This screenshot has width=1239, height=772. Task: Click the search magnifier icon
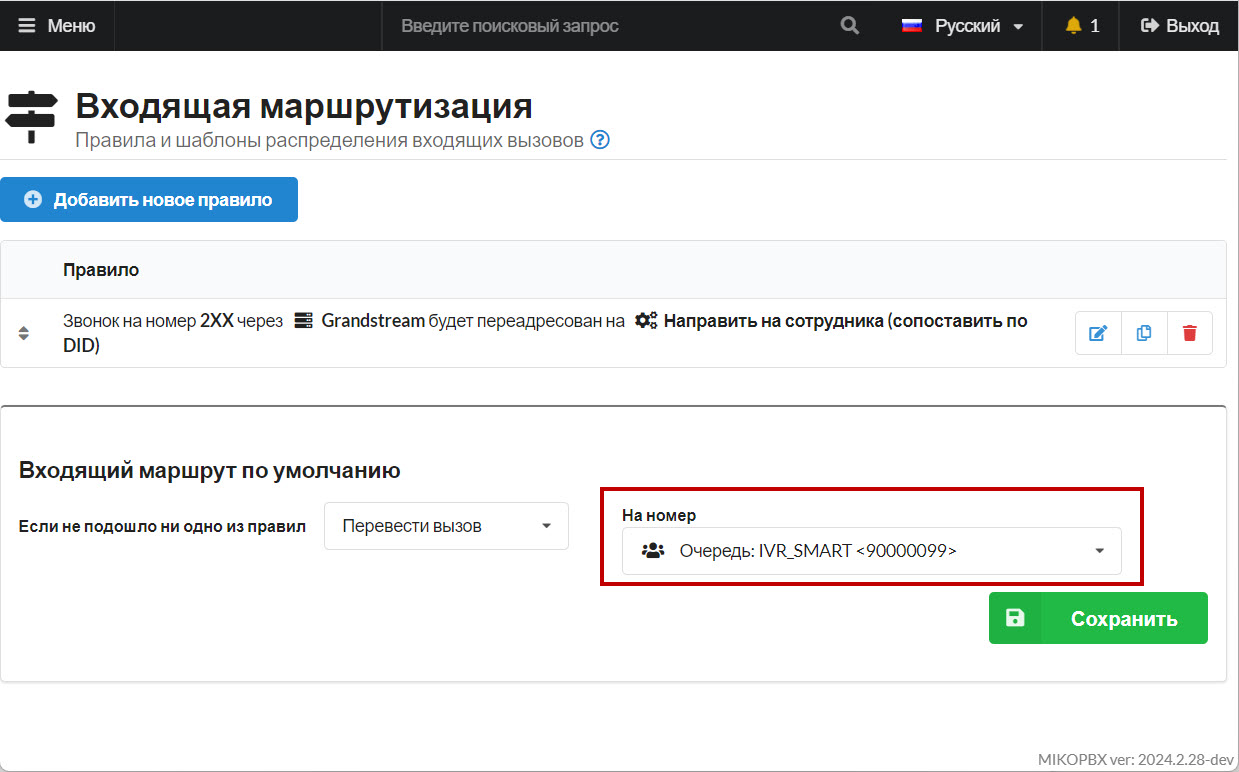(x=849, y=26)
